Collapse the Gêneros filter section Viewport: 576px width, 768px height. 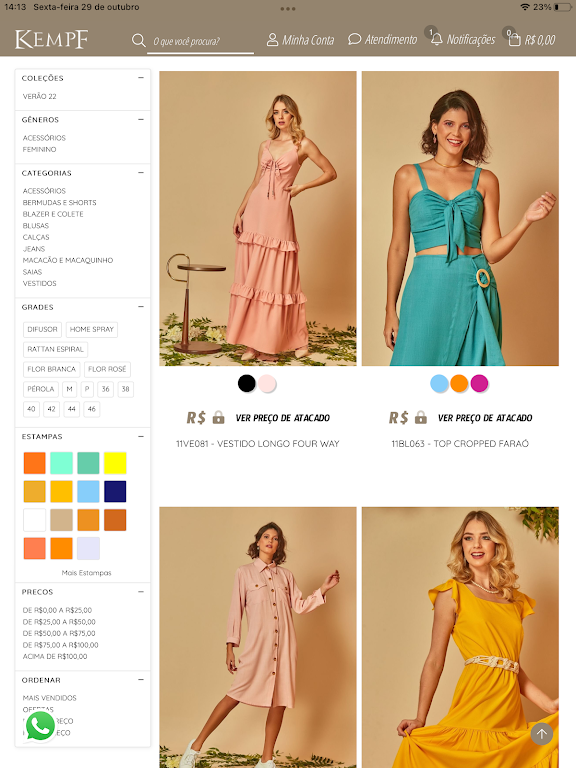(x=141, y=119)
